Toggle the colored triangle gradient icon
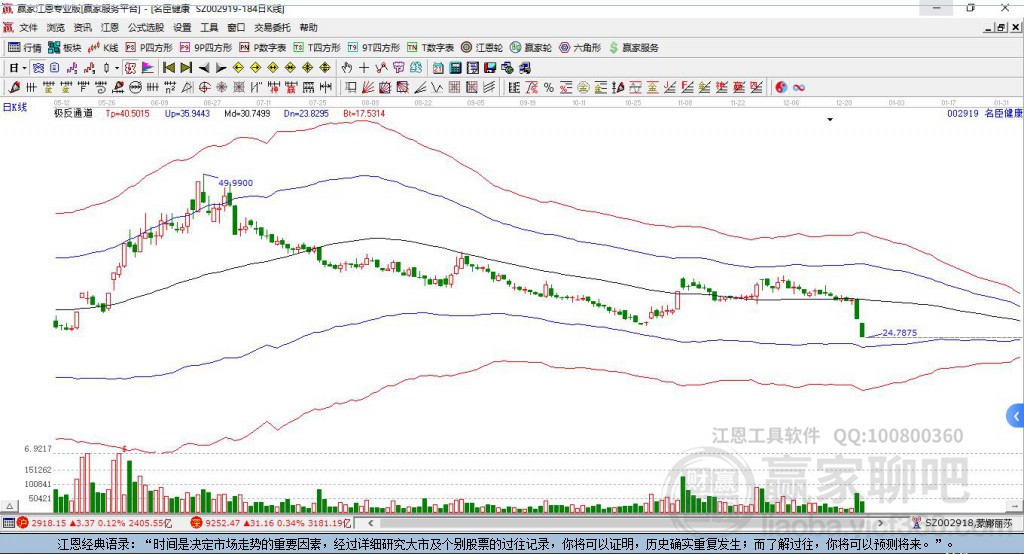Image resolution: width=1024 pixels, height=554 pixels. (148, 68)
